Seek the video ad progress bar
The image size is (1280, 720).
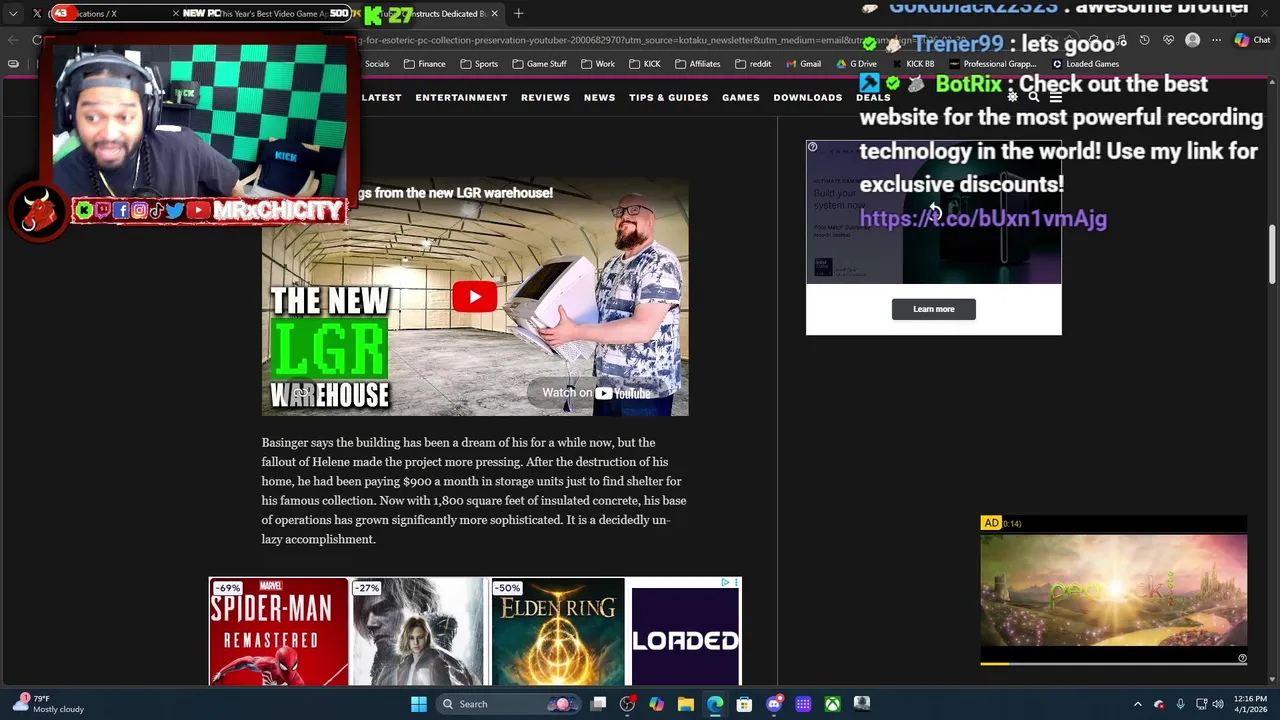pos(1113,662)
